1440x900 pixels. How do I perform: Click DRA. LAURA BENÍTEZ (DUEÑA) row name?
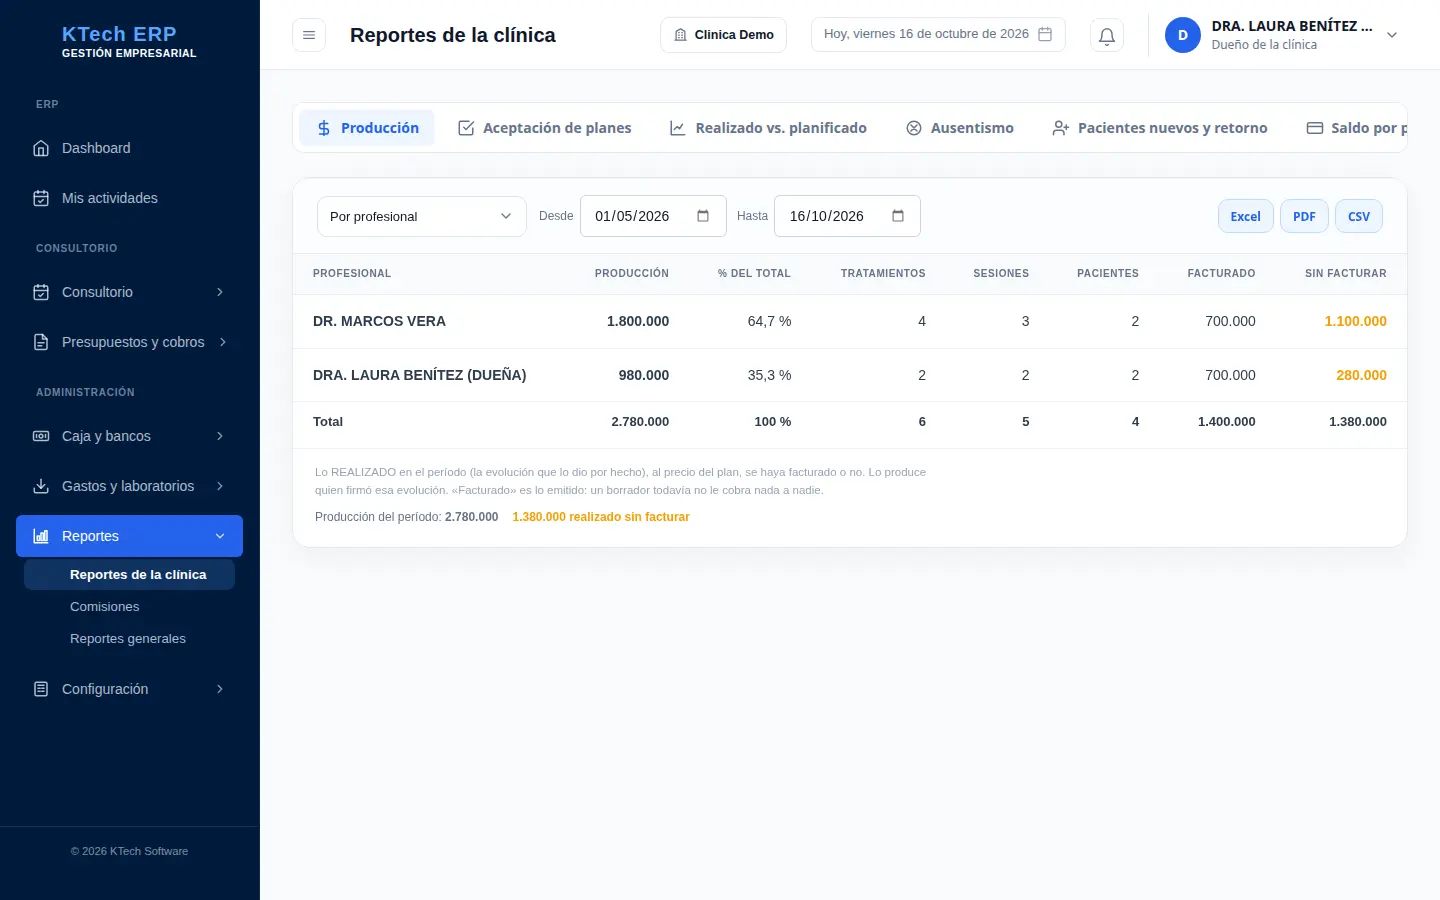click(419, 375)
